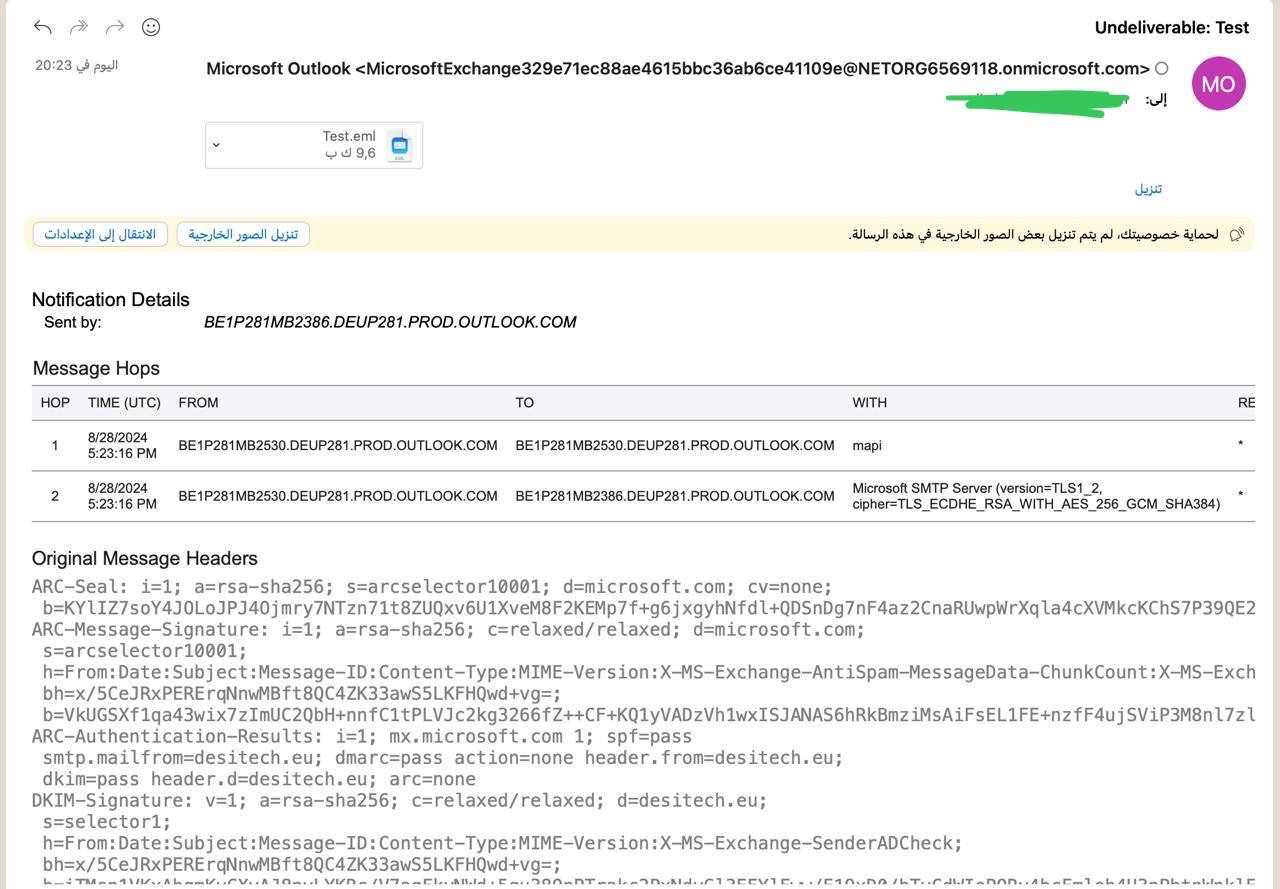Click the MO sender avatar
The height and width of the screenshot is (889, 1280).
click(x=1218, y=84)
